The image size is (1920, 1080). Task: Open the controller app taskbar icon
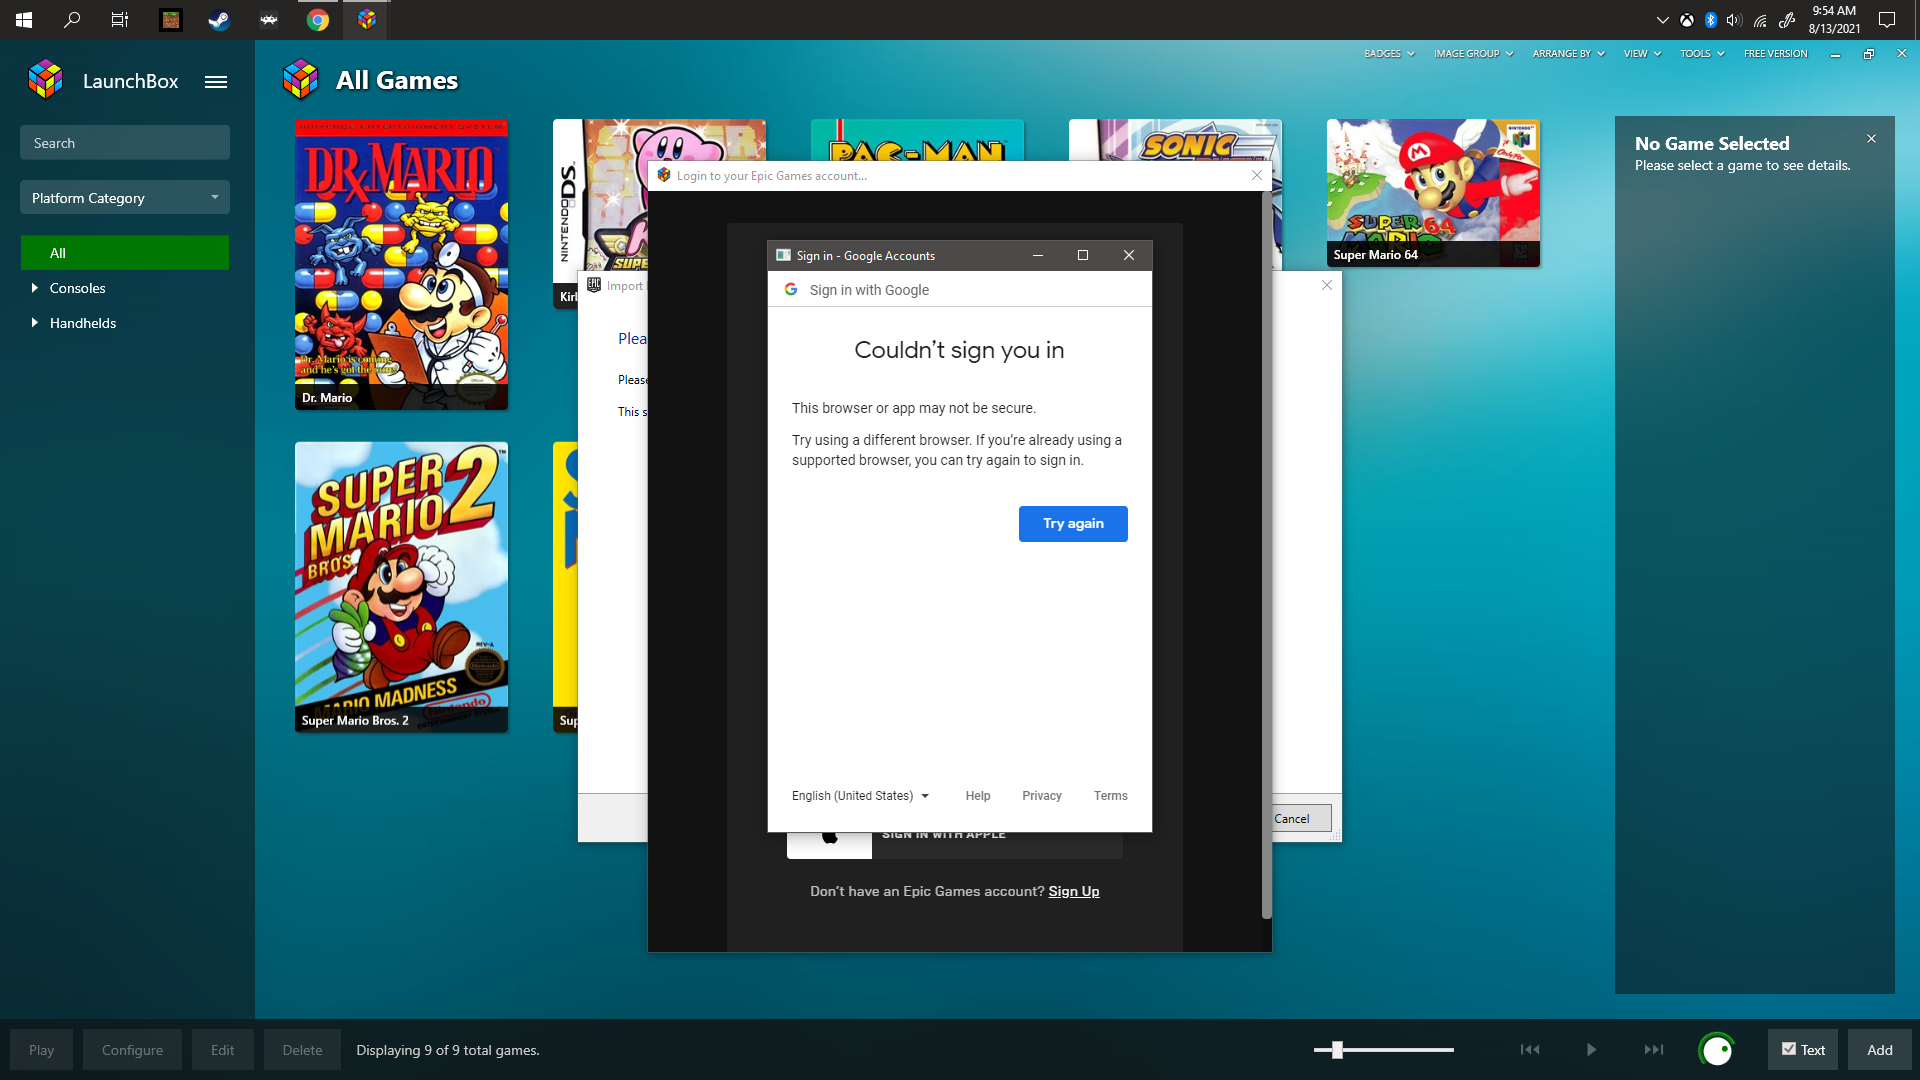(x=269, y=20)
